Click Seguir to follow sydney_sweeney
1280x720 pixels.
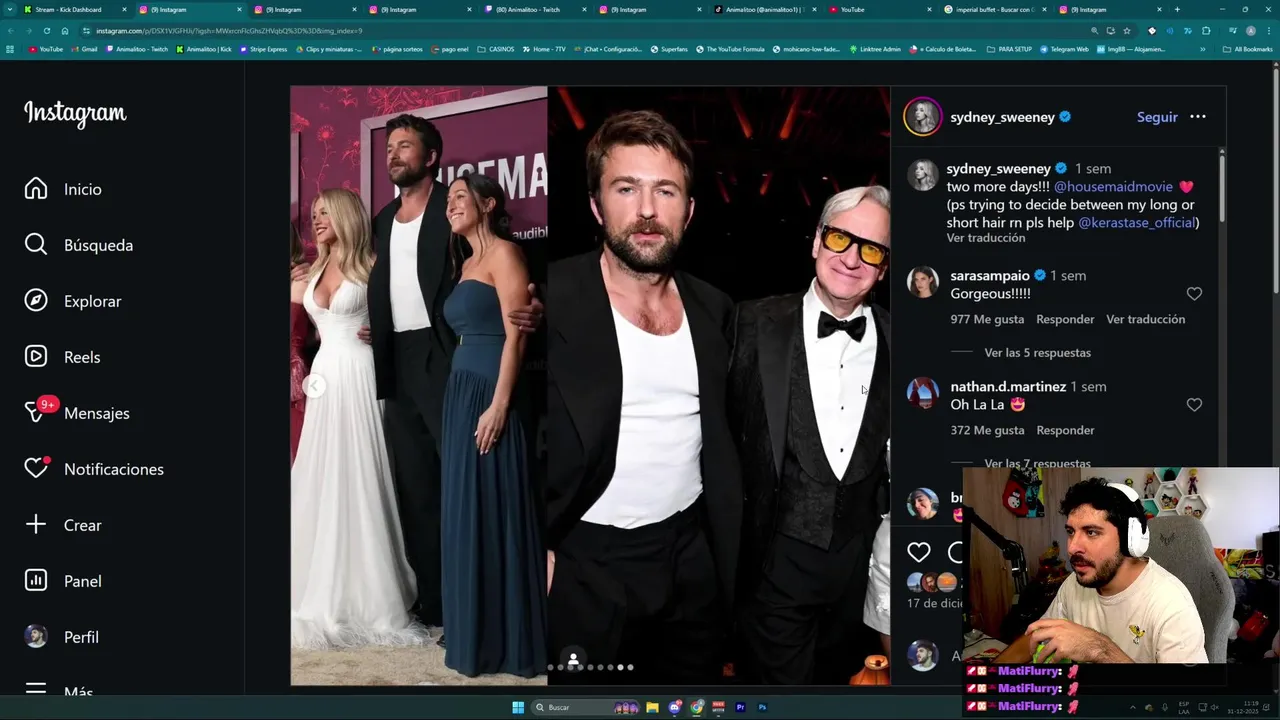1157,117
